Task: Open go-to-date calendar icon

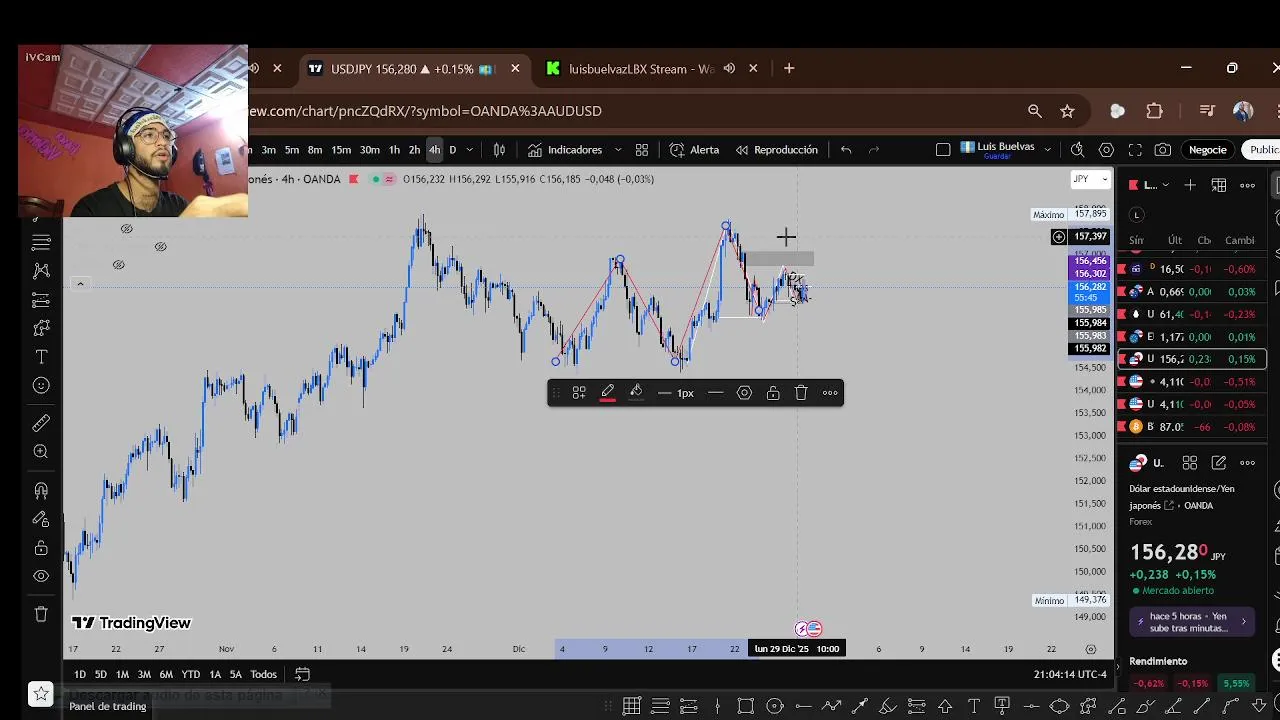Action: point(302,674)
